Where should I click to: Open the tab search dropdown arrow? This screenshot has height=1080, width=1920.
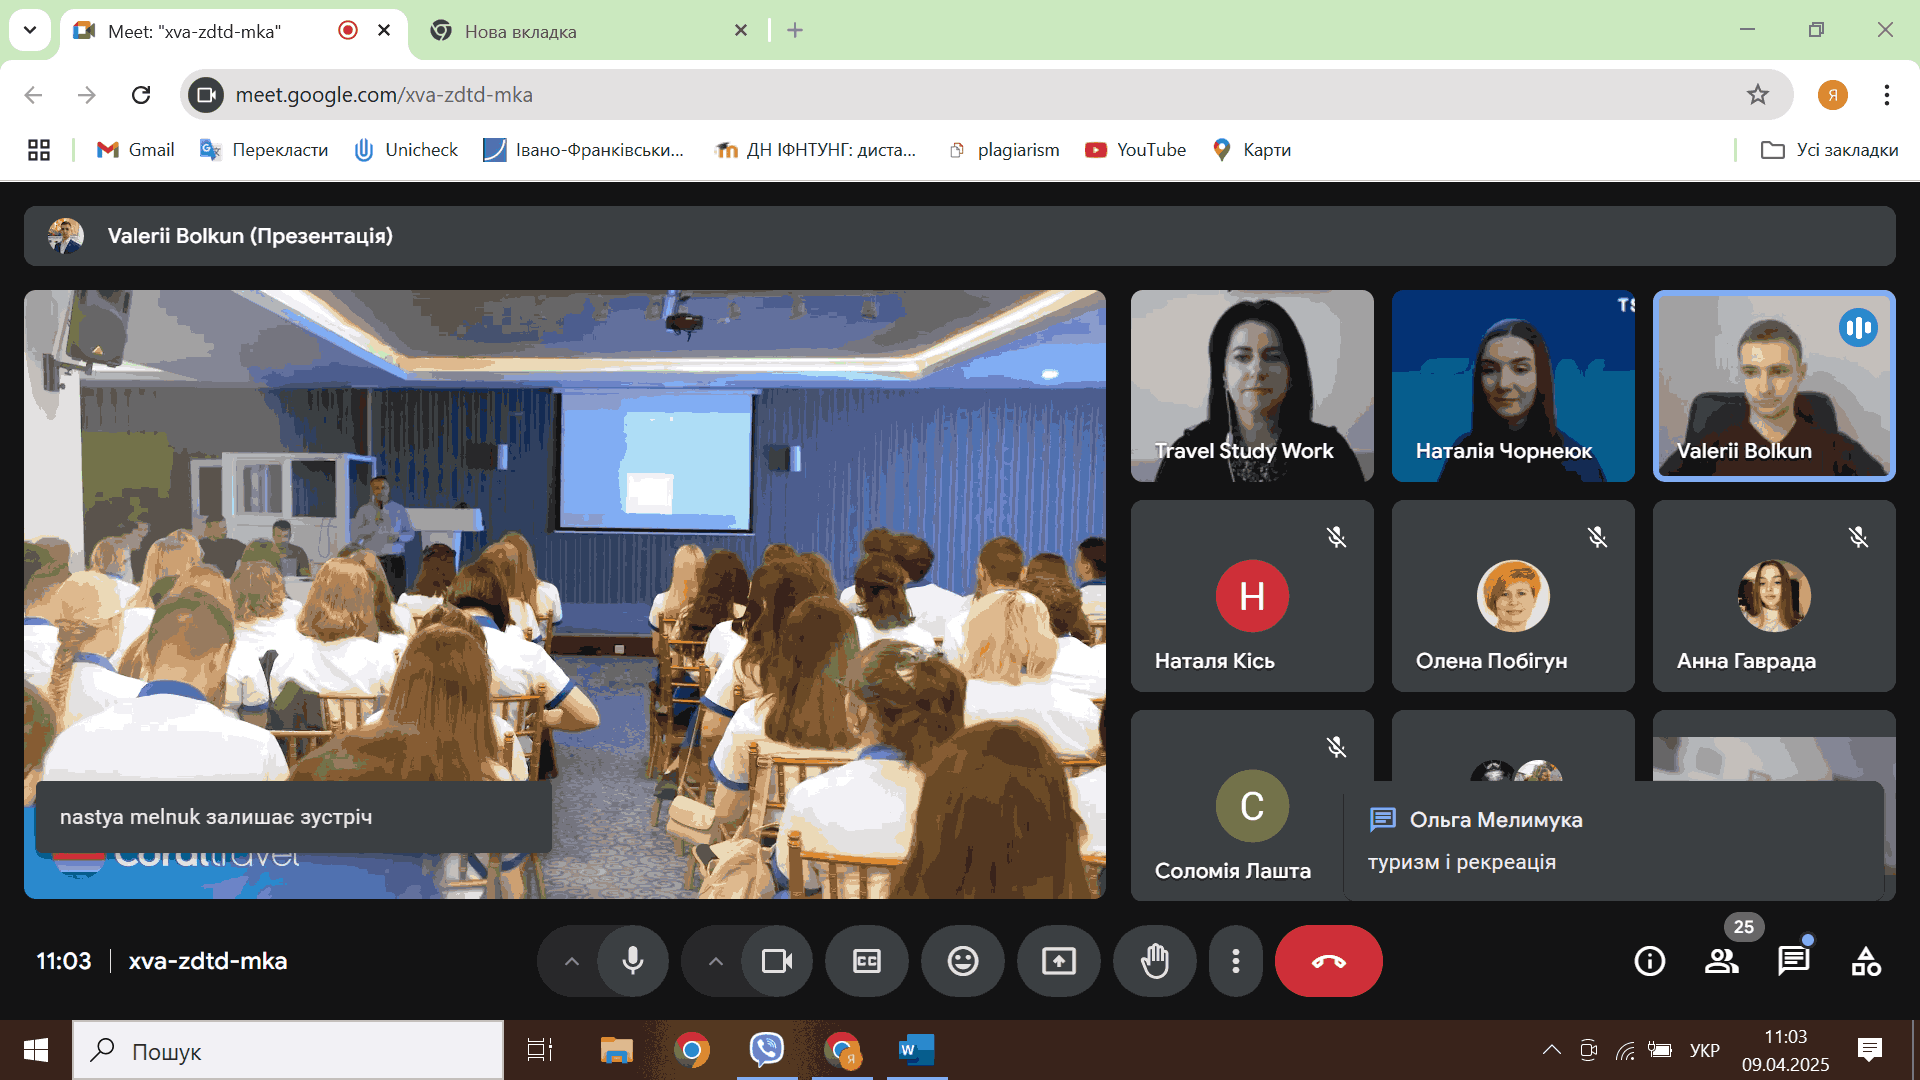pos(30,30)
